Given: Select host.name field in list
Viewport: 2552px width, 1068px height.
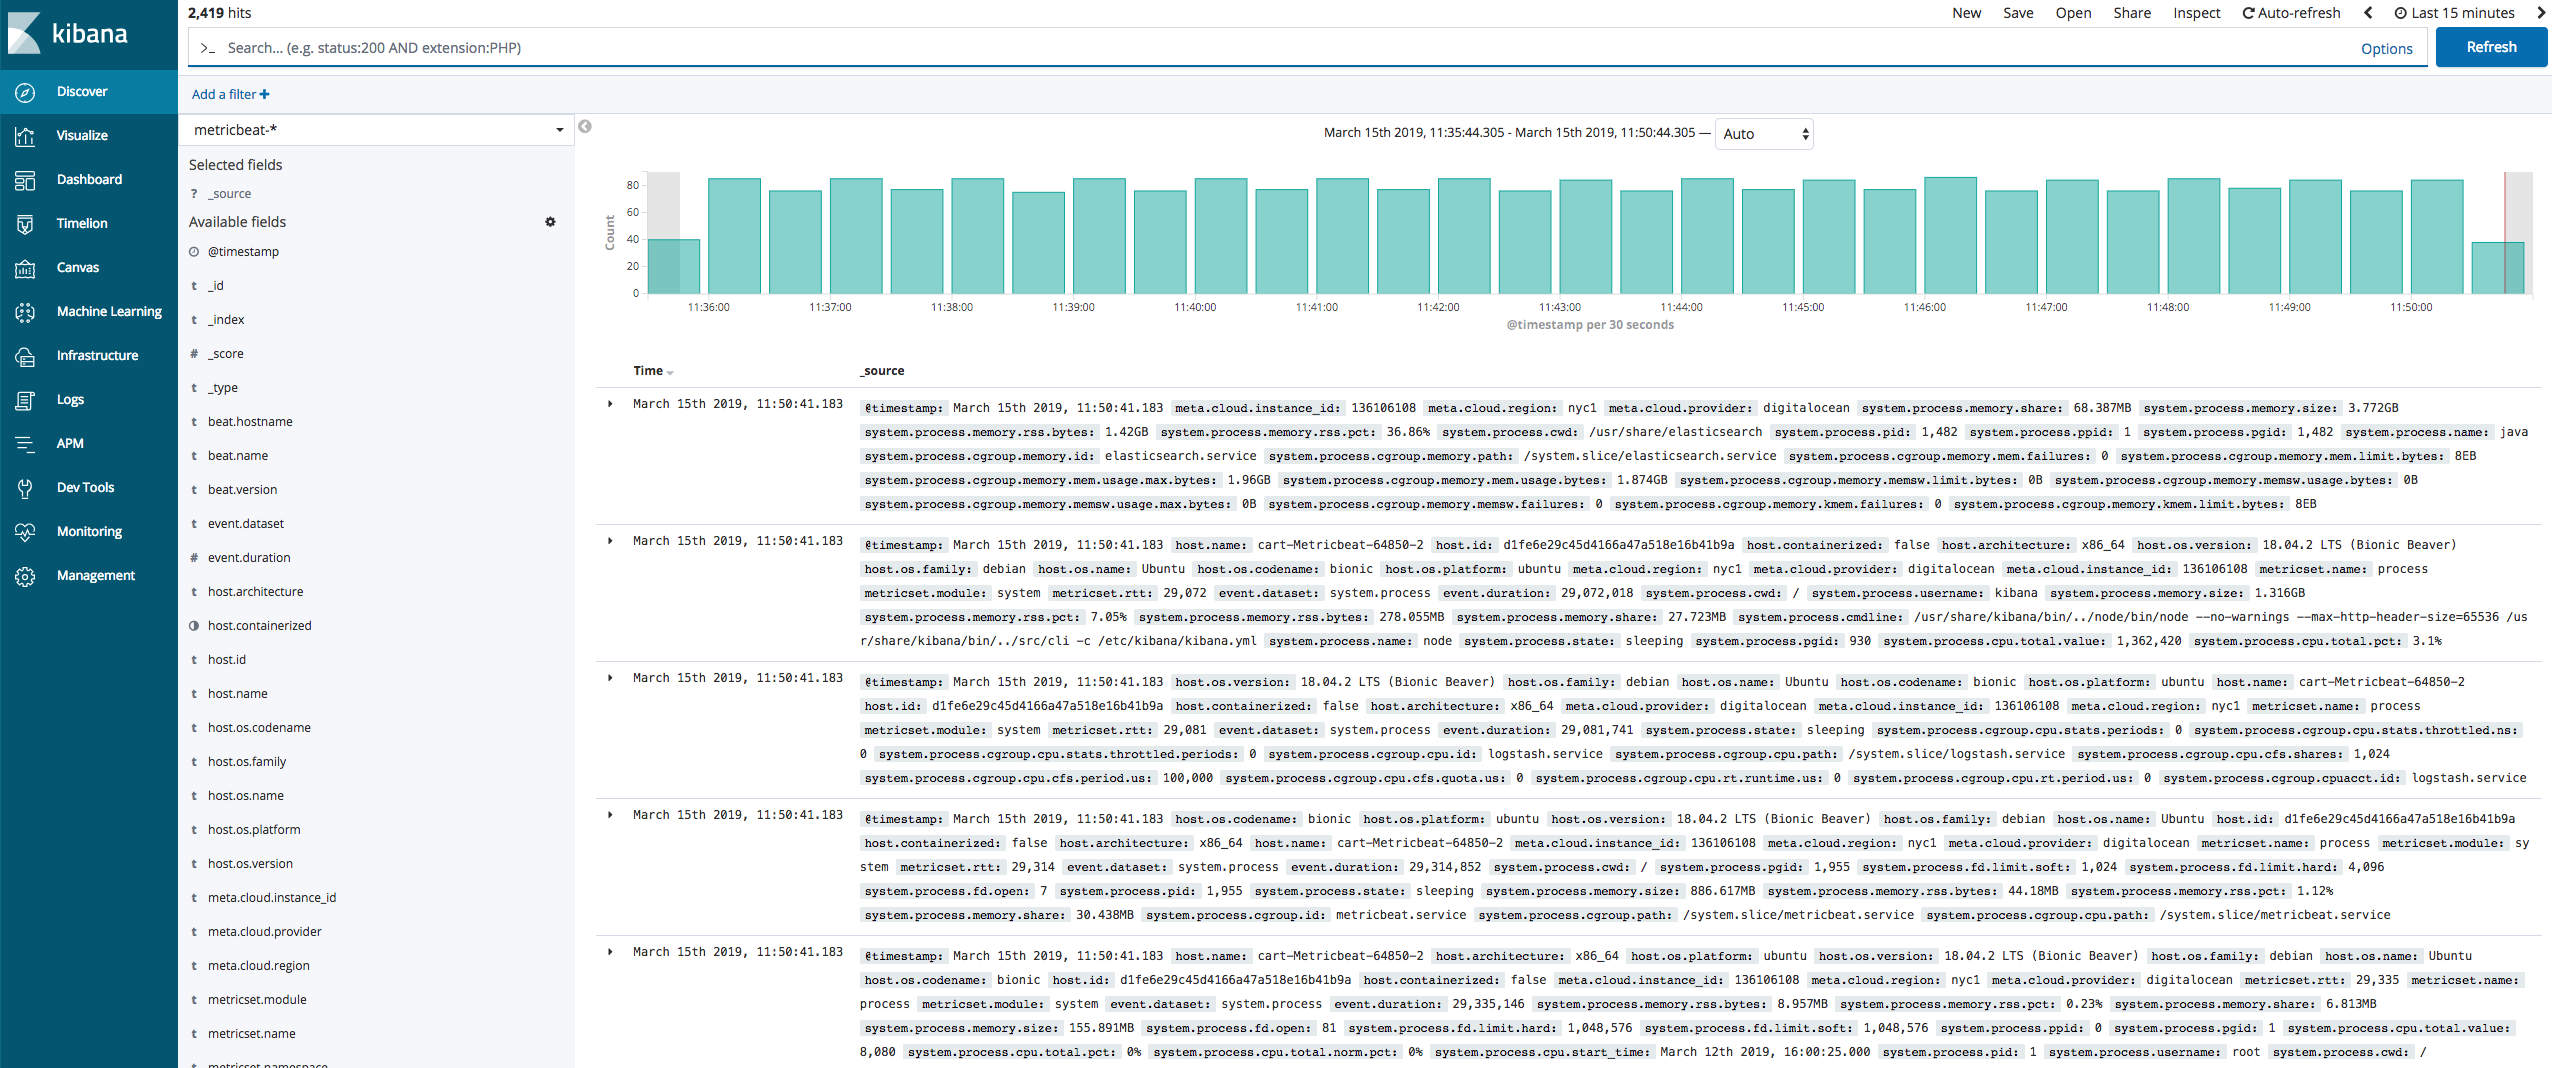Looking at the screenshot, I should click(x=238, y=694).
